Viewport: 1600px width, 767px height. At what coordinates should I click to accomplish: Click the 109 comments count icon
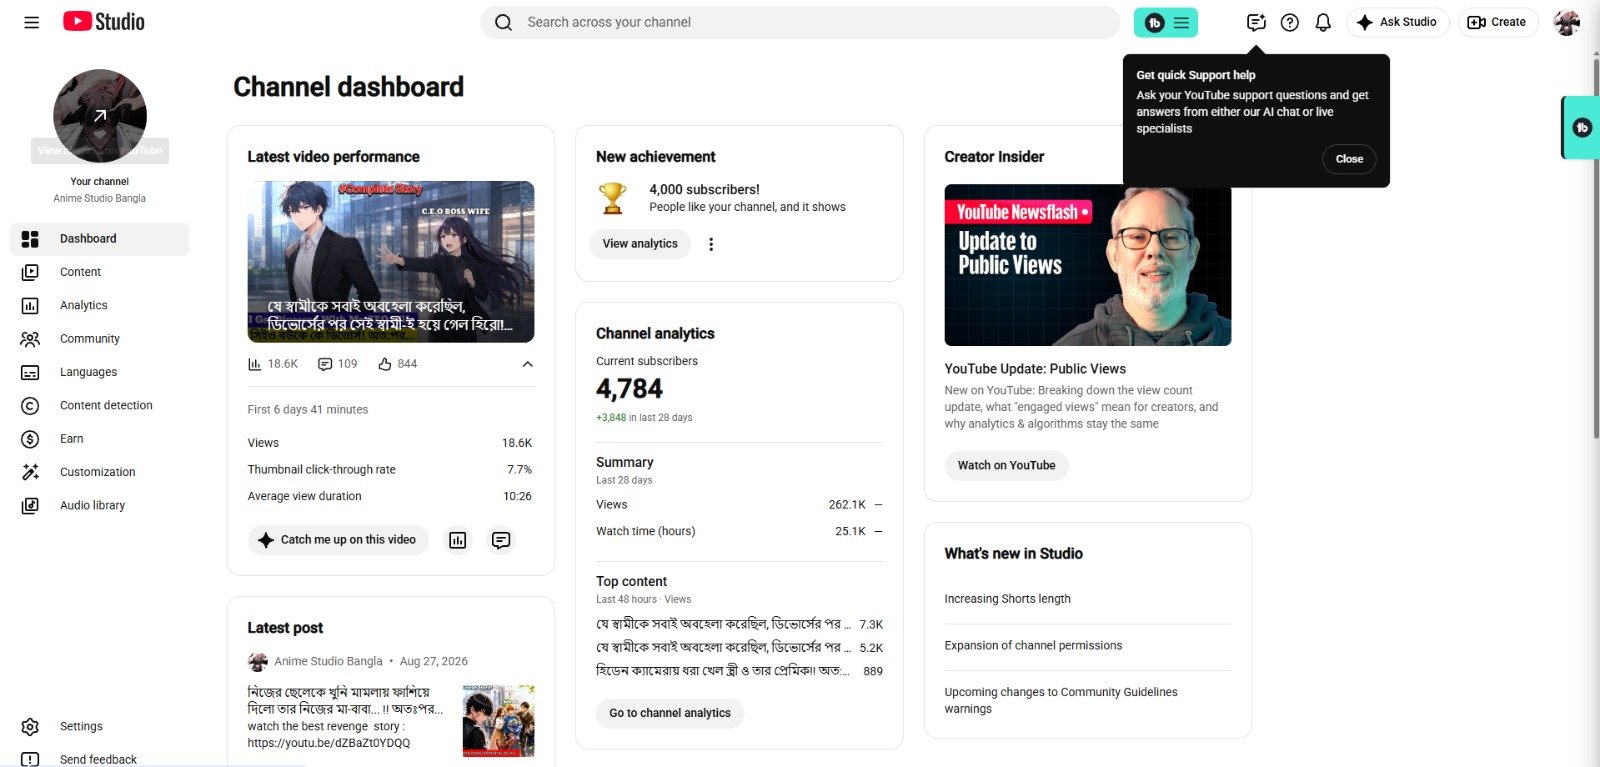325,364
